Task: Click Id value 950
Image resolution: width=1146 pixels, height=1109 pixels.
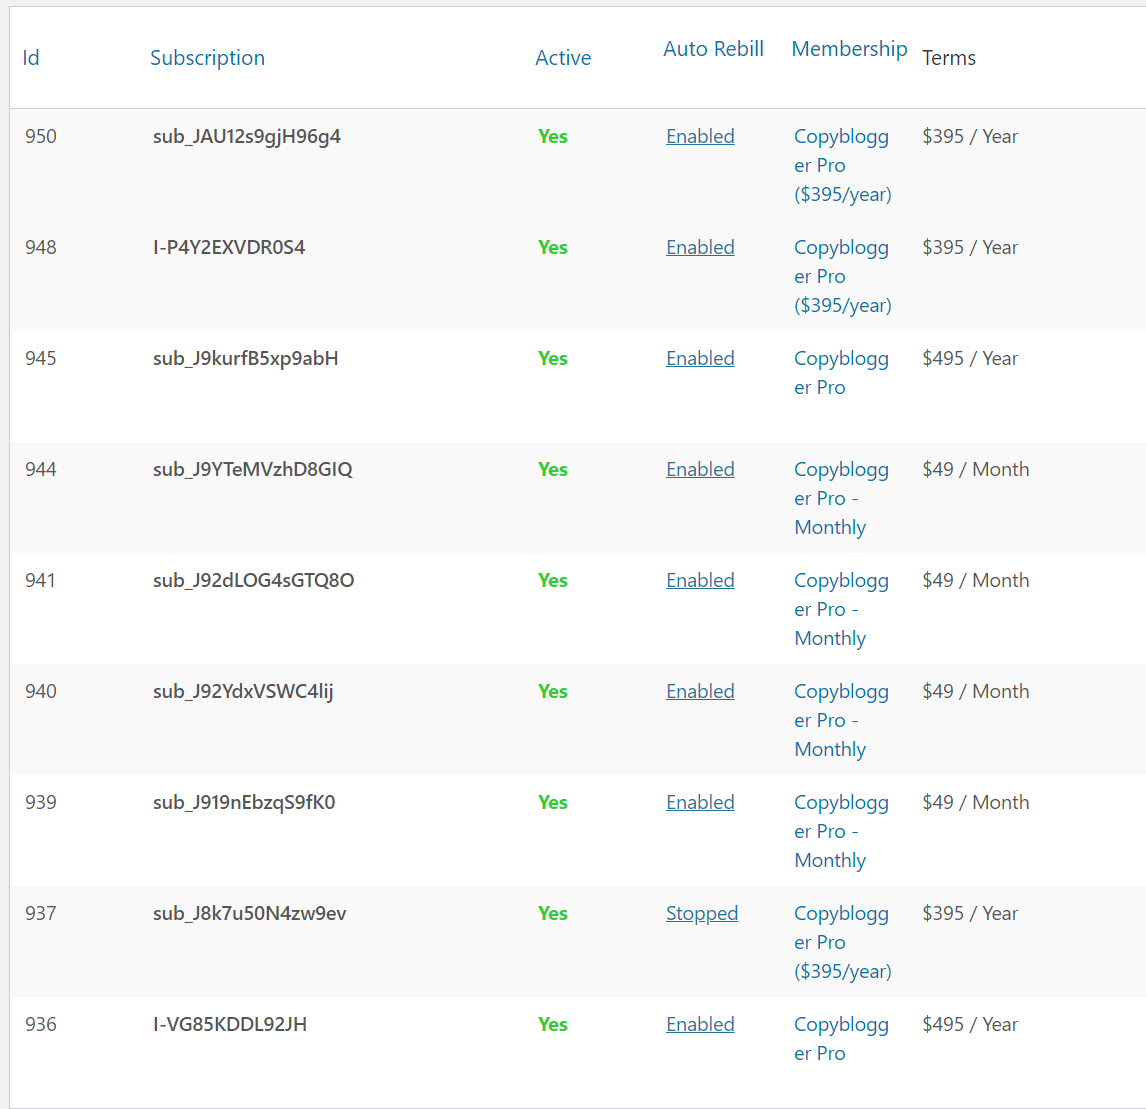Action: click(x=41, y=137)
